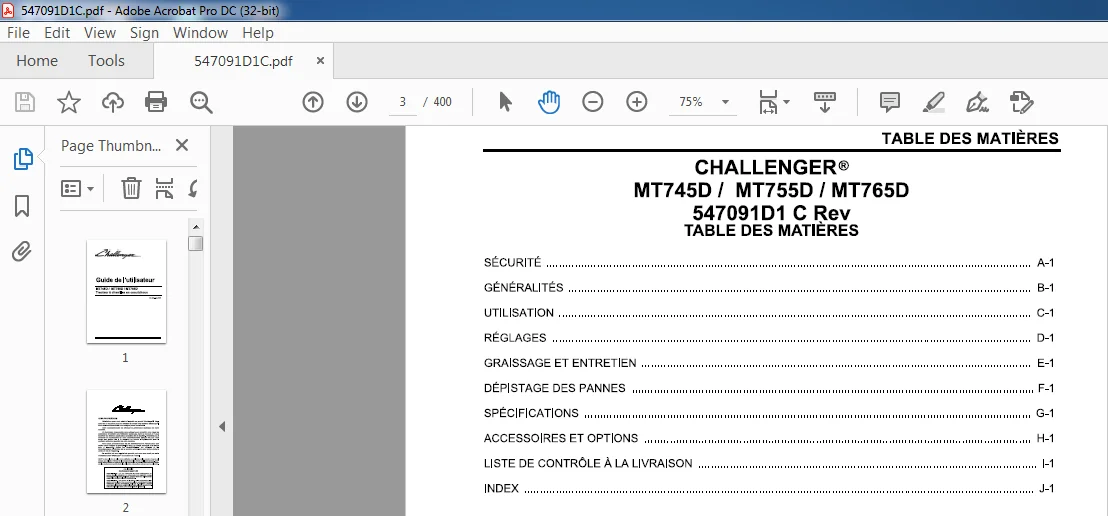Select page 1 thumbnail
Screen dimensions: 1108x516
(x=126, y=291)
